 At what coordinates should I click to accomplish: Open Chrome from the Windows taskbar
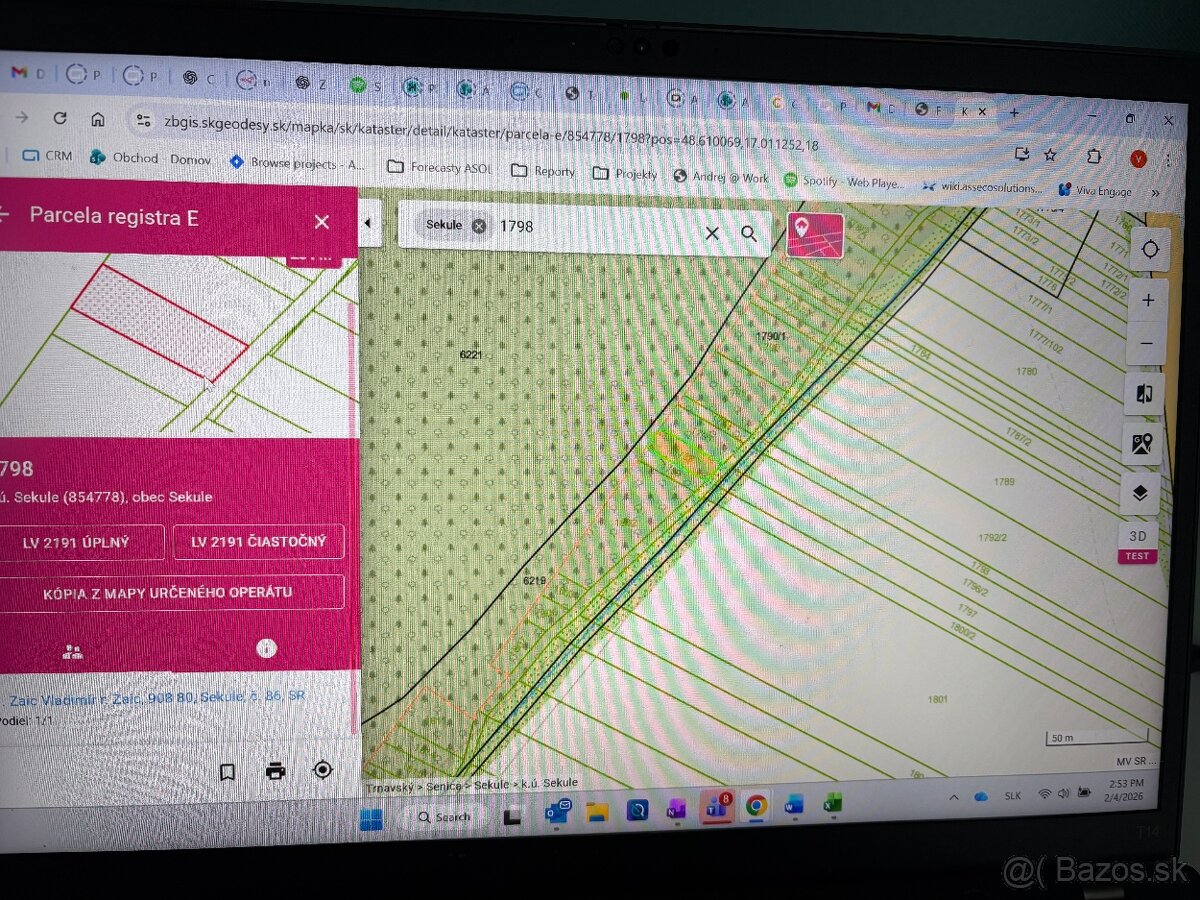pyautogui.click(x=756, y=806)
